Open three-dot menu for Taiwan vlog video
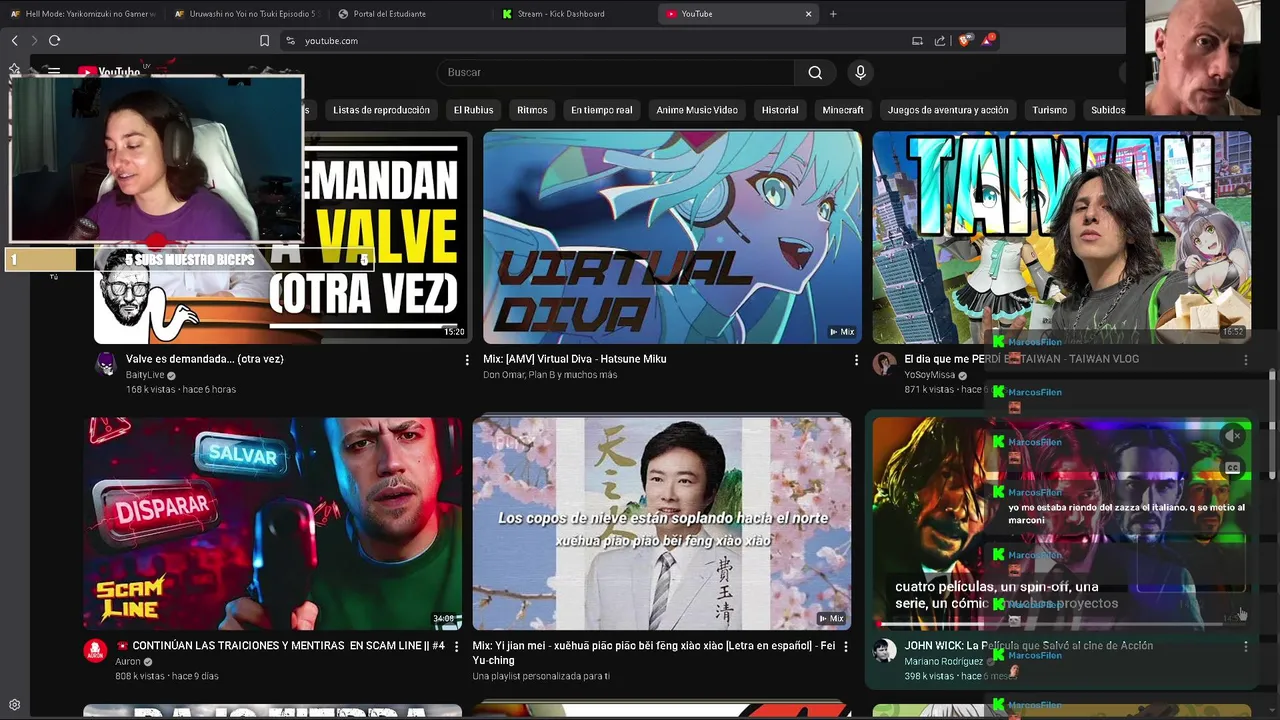Image resolution: width=1280 pixels, height=720 pixels. point(1245,360)
